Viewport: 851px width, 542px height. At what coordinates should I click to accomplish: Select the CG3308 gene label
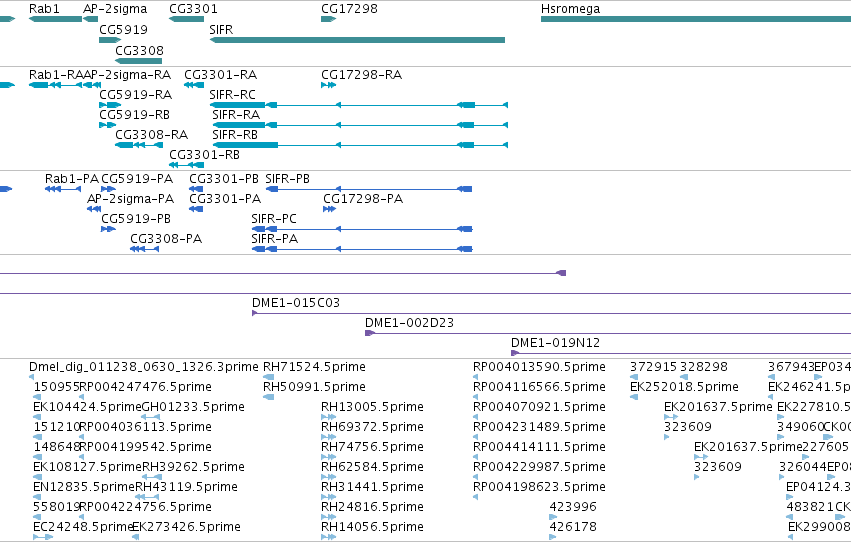pos(139,50)
